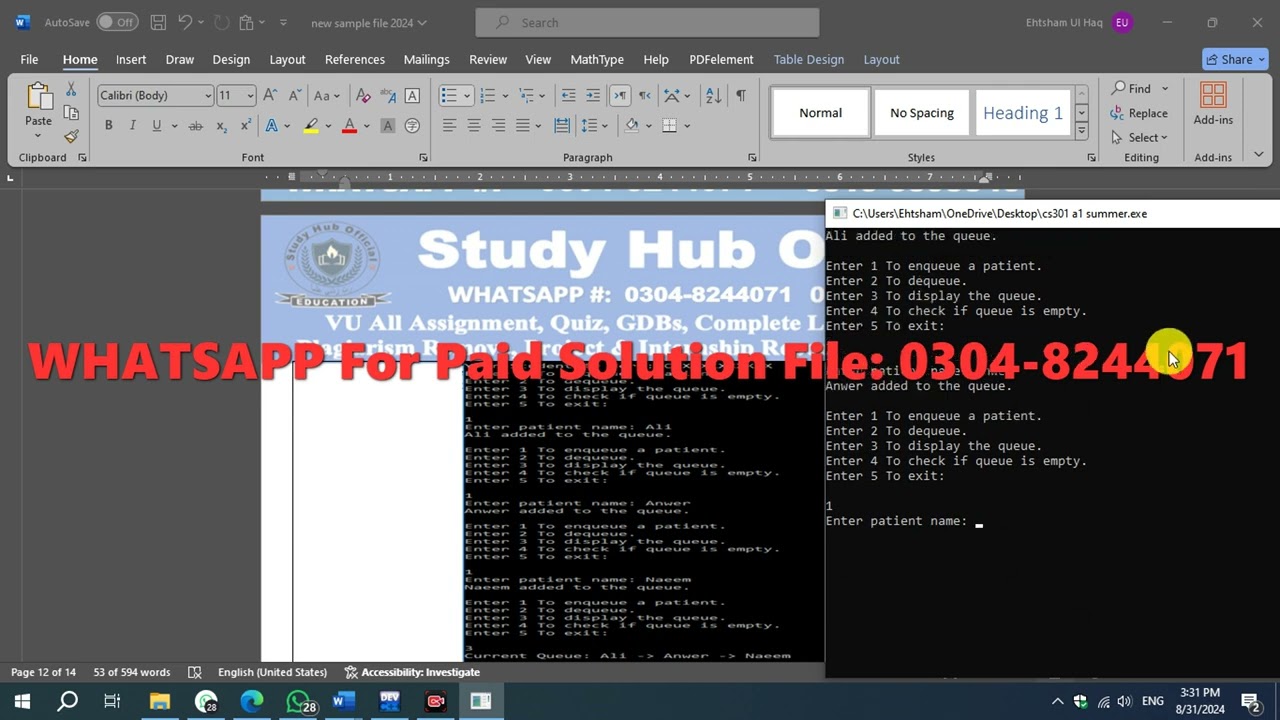Toggle left-to-right text direction

(x=620, y=96)
